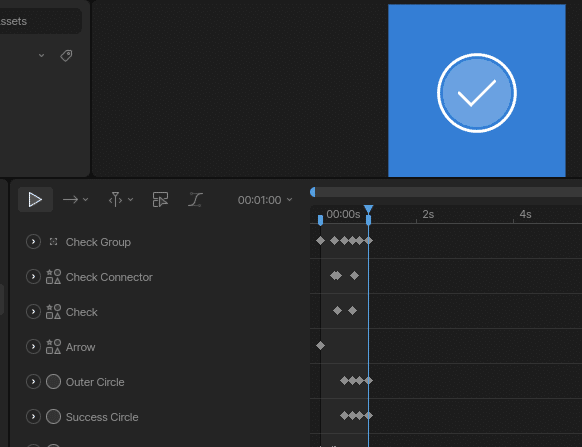Click the playback direction arrow icon
Screen dimensions: 582x447
tap(70, 200)
